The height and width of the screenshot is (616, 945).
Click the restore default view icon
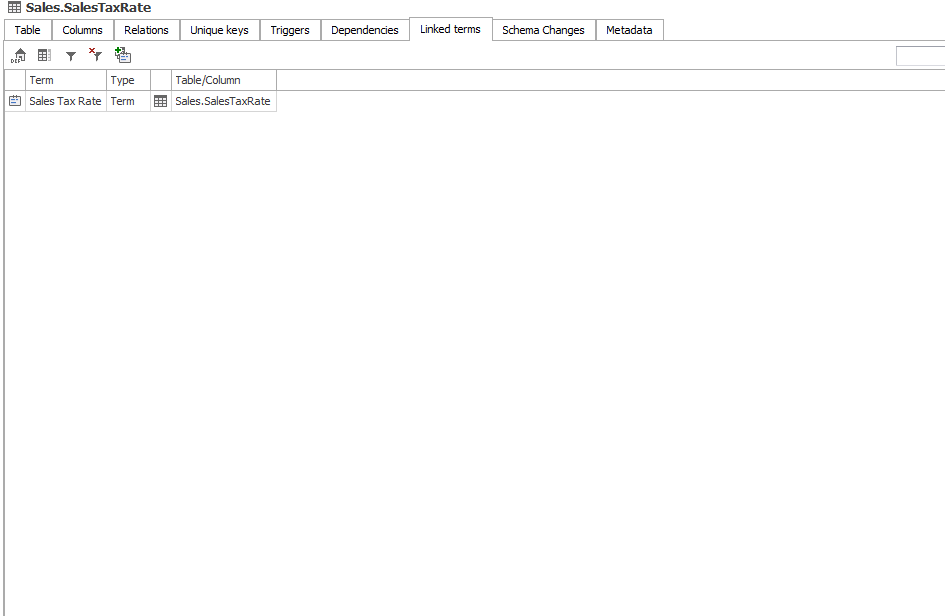(19, 56)
